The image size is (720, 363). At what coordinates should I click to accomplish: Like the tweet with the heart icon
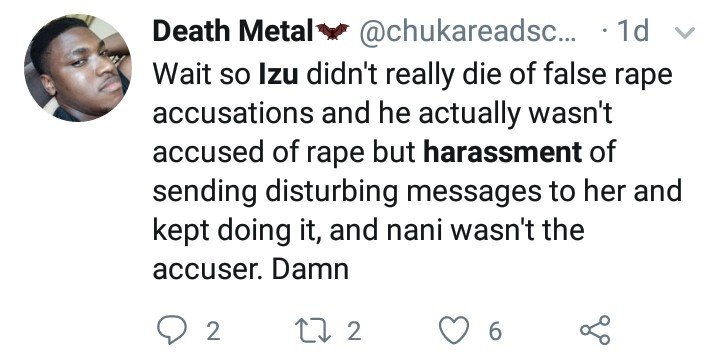point(454,330)
